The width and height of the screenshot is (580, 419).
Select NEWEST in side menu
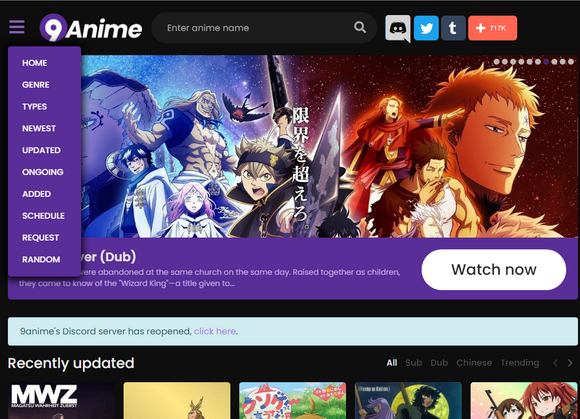[39, 128]
